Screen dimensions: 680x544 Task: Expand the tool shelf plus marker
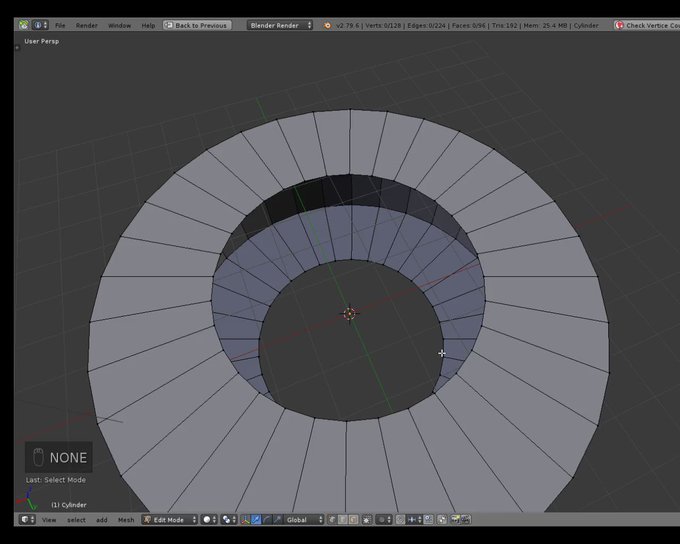point(17,48)
